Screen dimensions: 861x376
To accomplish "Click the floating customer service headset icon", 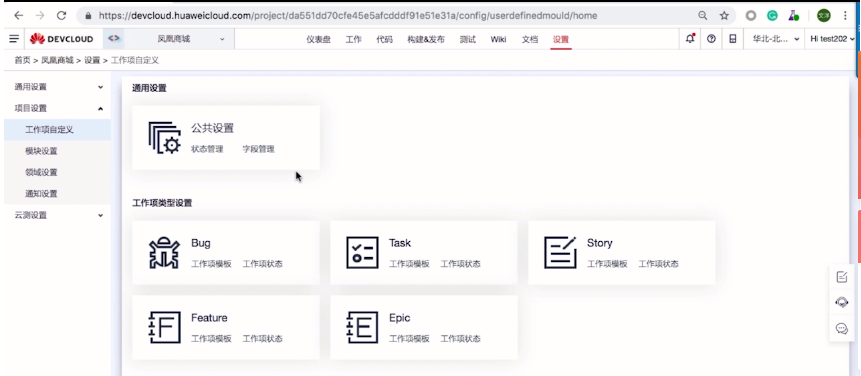I will click(842, 302).
